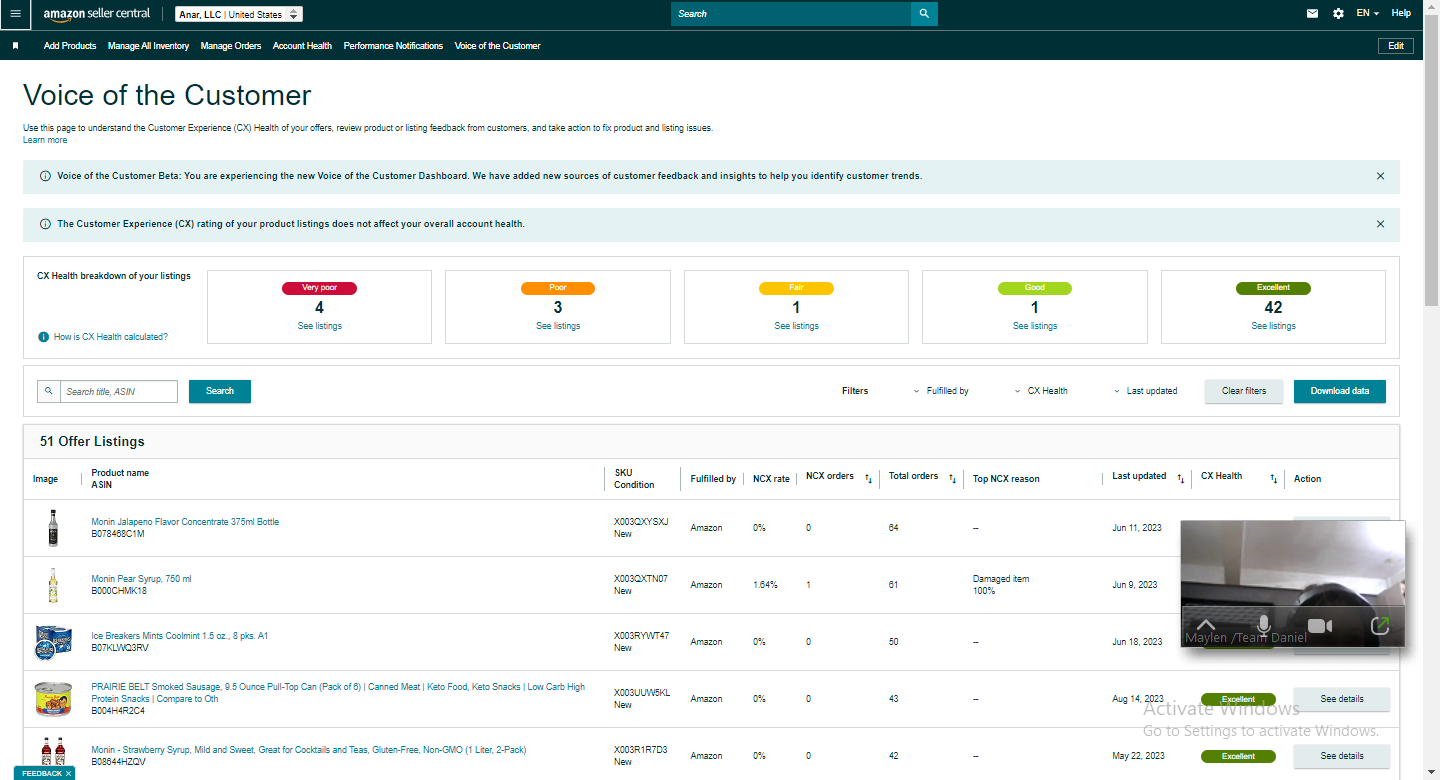This screenshot has width=1440, height=780.
Task: Open the hamburger navigation menu
Action: [14, 14]
